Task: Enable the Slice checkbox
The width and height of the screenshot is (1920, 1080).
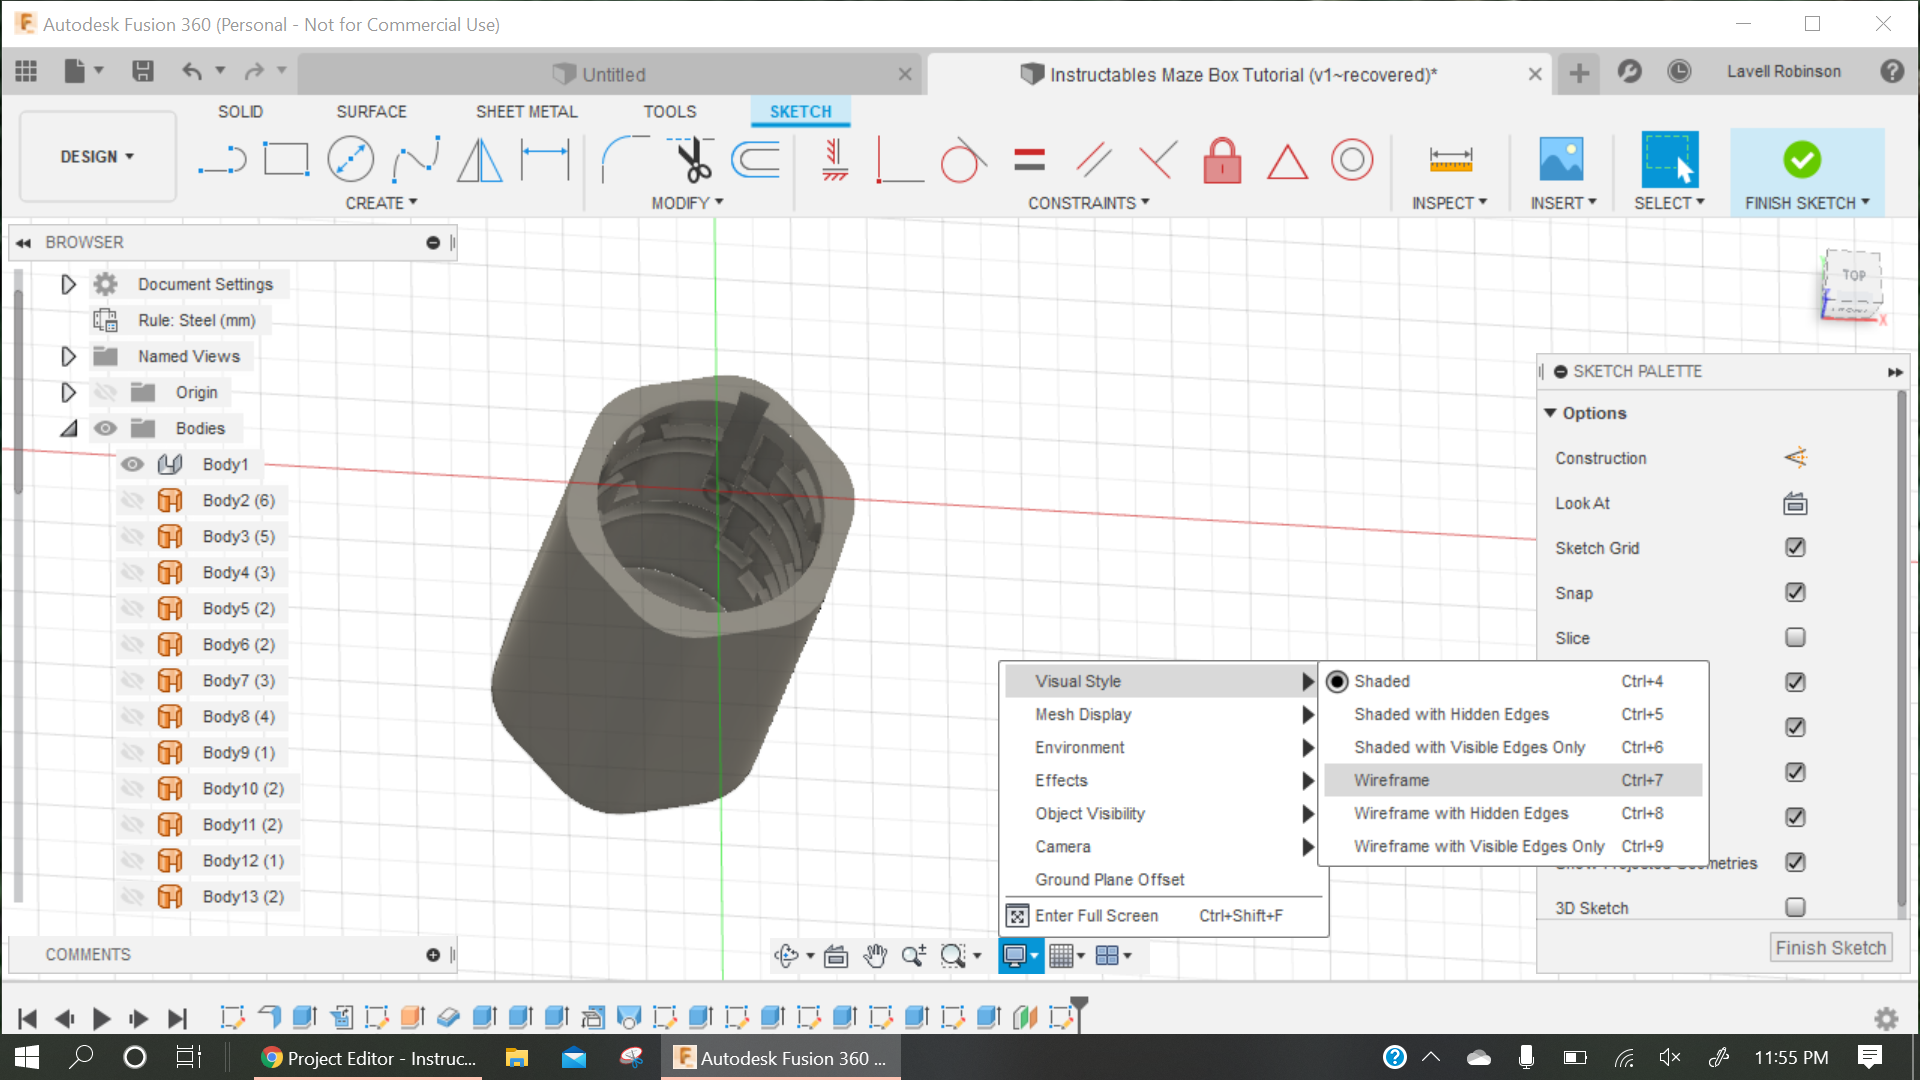Action: [x=1795, y=637]
